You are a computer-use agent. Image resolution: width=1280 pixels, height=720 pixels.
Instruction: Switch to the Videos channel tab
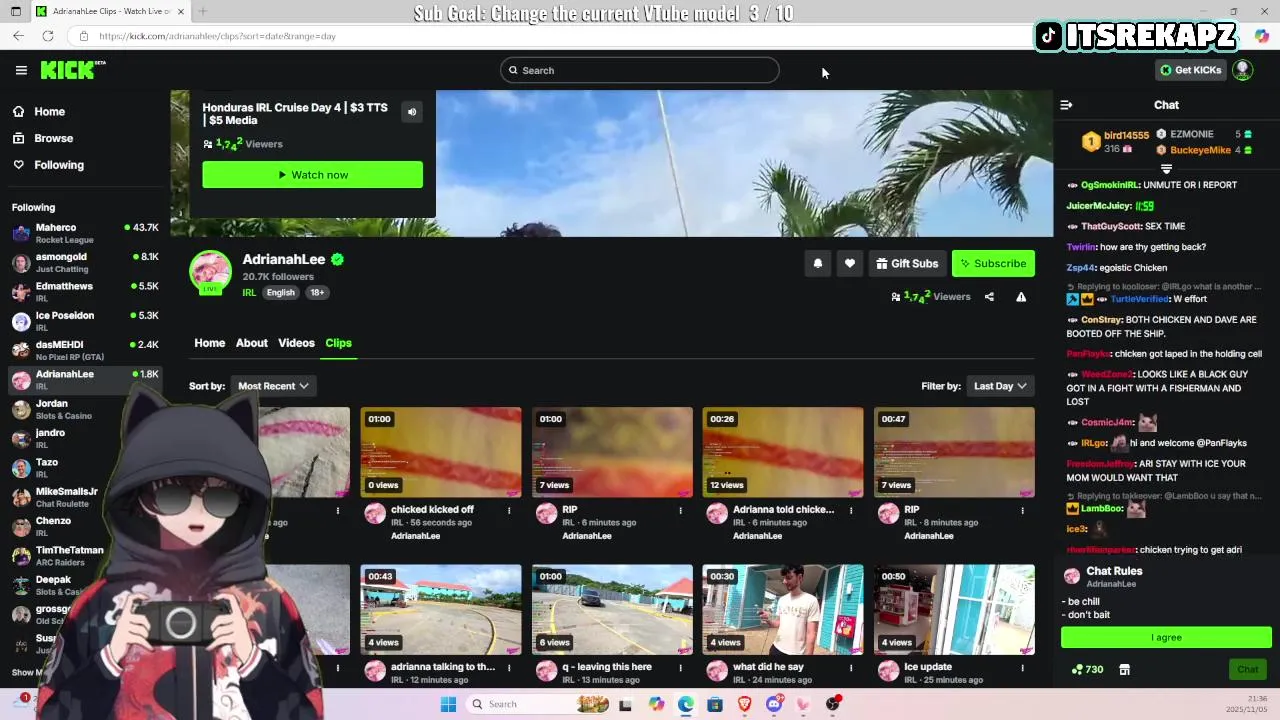(296, 343)
